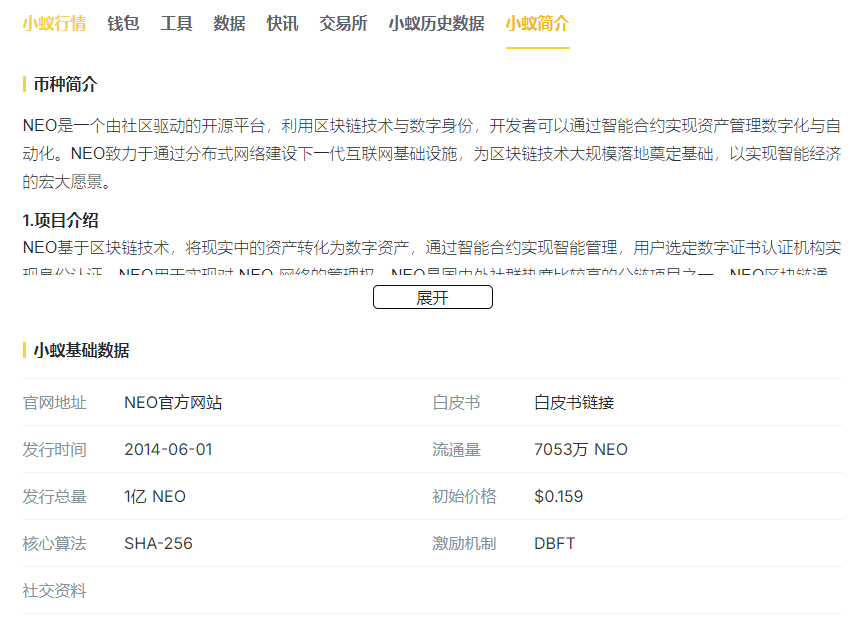Switch to the 交易所 tab
The image size is (867, 627).
tap(343, 24)
